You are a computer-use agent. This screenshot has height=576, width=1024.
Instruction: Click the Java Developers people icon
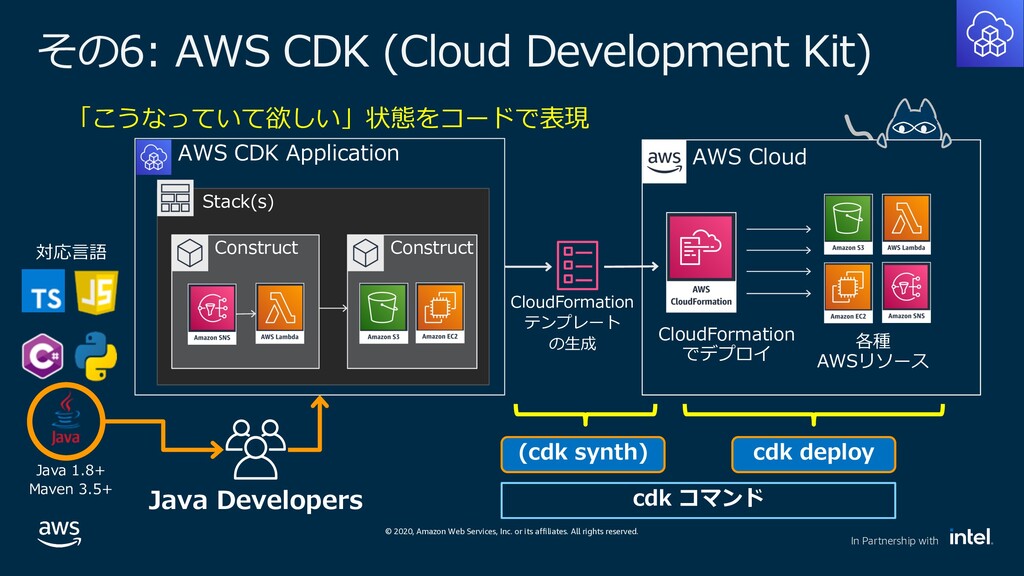pos(255,449)
